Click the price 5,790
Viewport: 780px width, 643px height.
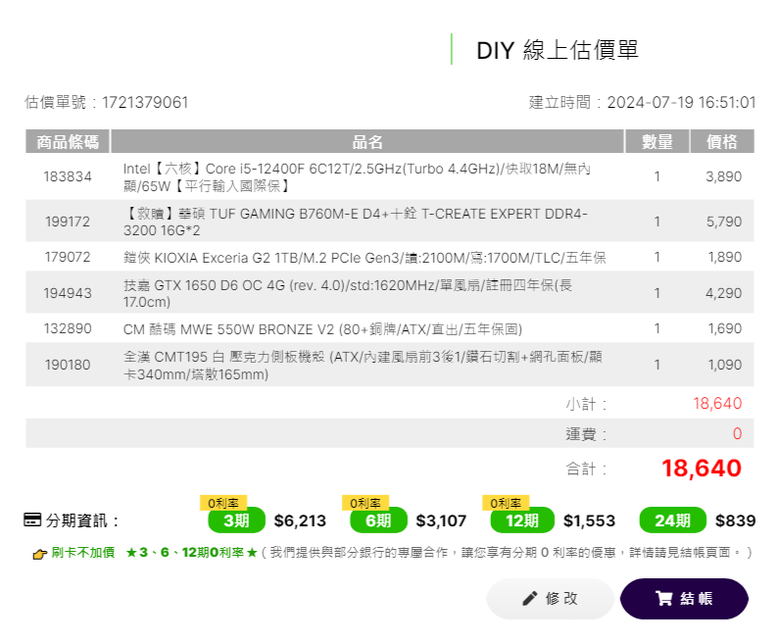click(724, 221)
